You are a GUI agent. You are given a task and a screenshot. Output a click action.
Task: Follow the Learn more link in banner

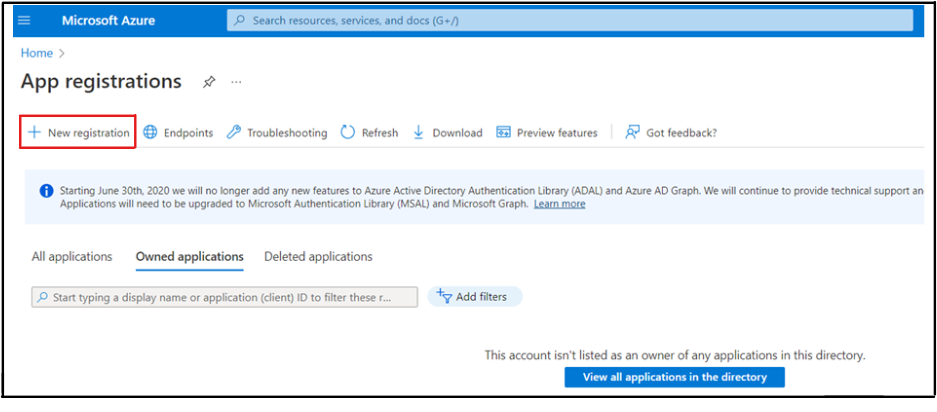coord(559,204)
